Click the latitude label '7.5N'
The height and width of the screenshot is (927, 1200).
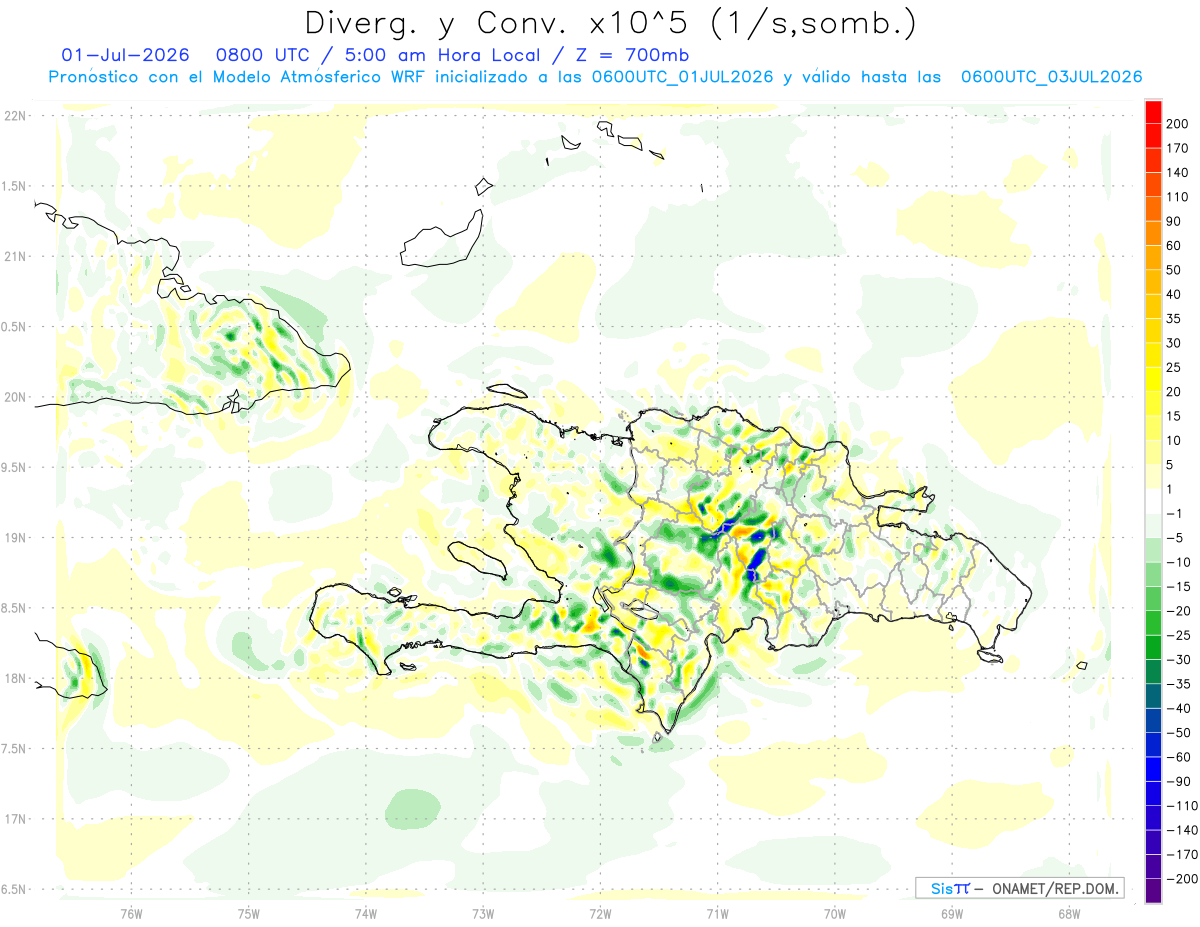pos(14,749)
